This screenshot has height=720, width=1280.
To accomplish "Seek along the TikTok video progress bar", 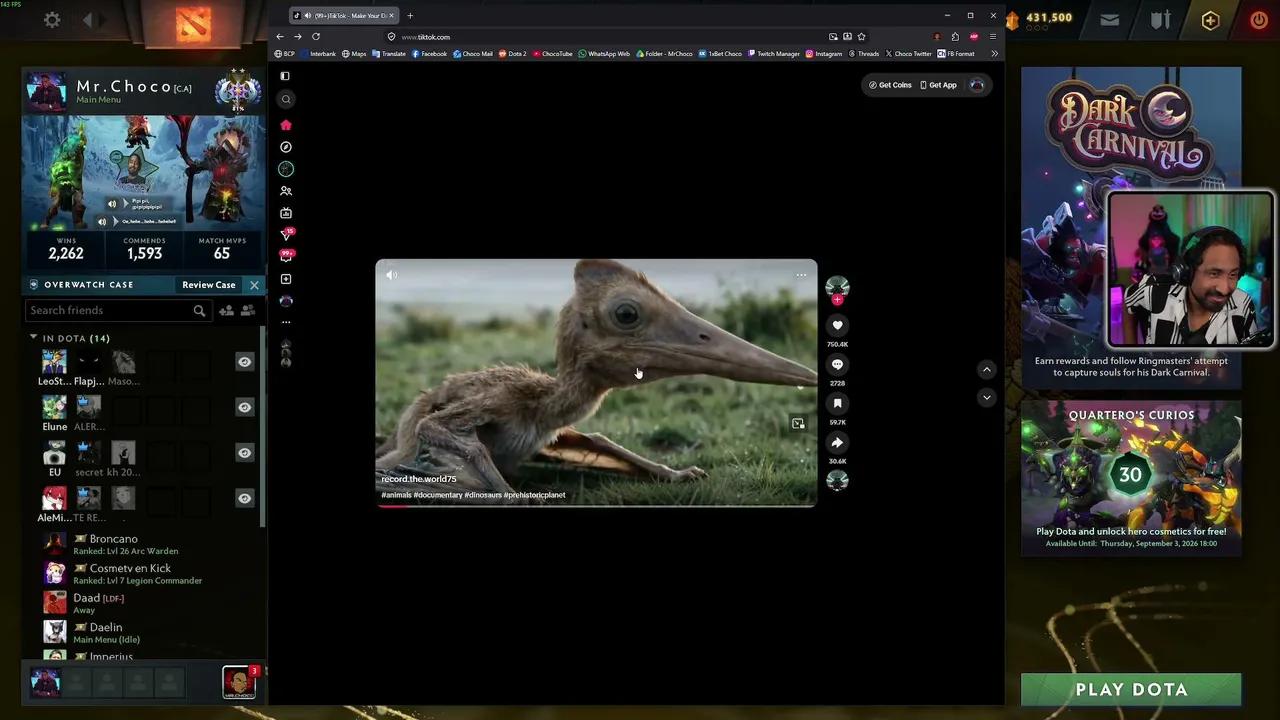I will click(x=596, y=506).
